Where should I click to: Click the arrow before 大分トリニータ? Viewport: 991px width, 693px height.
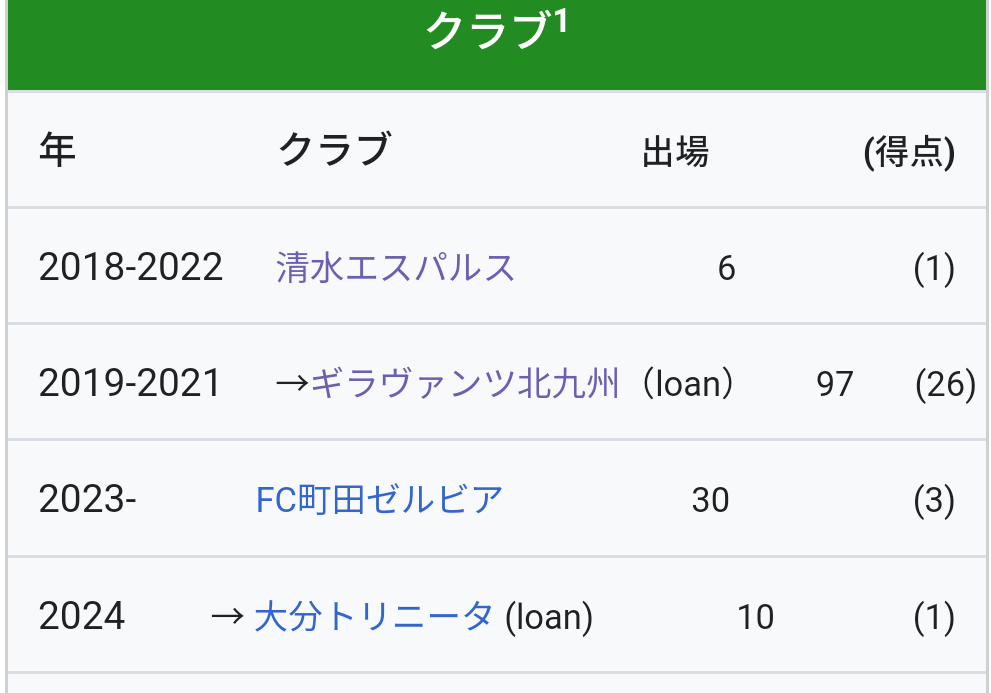click(228, 616)
